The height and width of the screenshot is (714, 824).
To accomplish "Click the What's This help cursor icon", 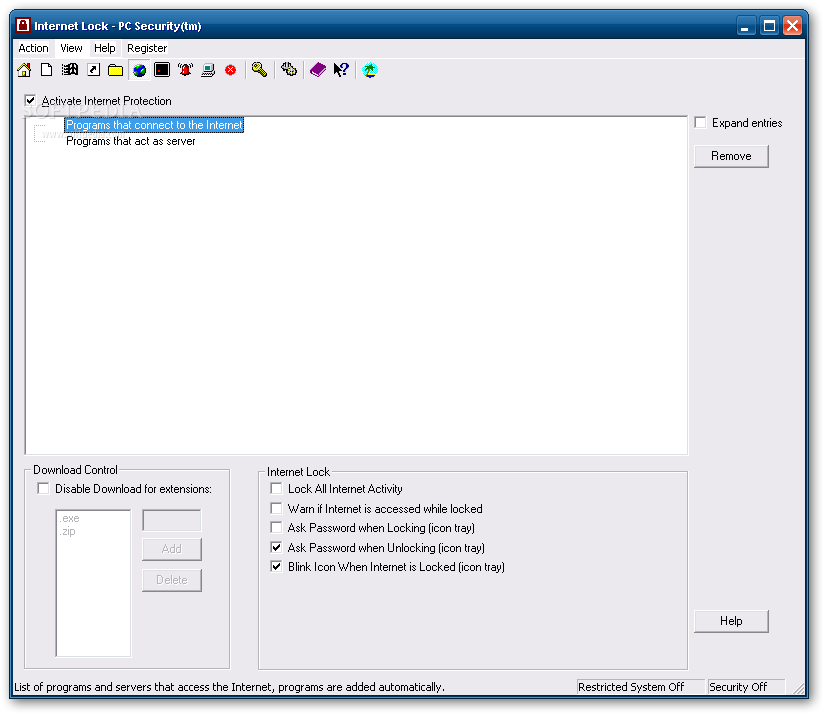I will tap(341, 69).
